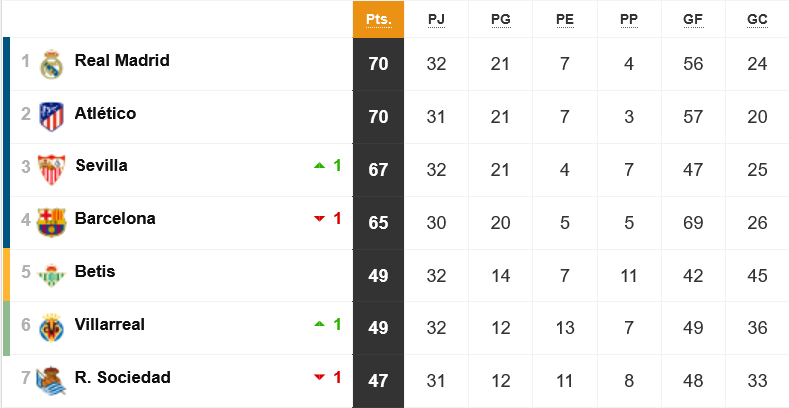Click the PG column header
789x408 pixels.
tap(501, 19)
